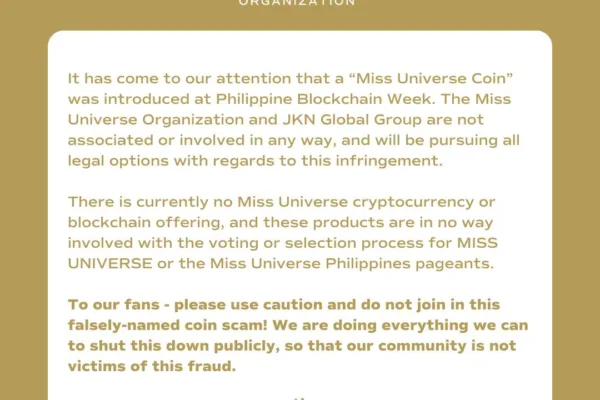Click the words Universe Organization in first paragraph
The height and width of the screenshot is (400, 600).
tap(156, 119)
